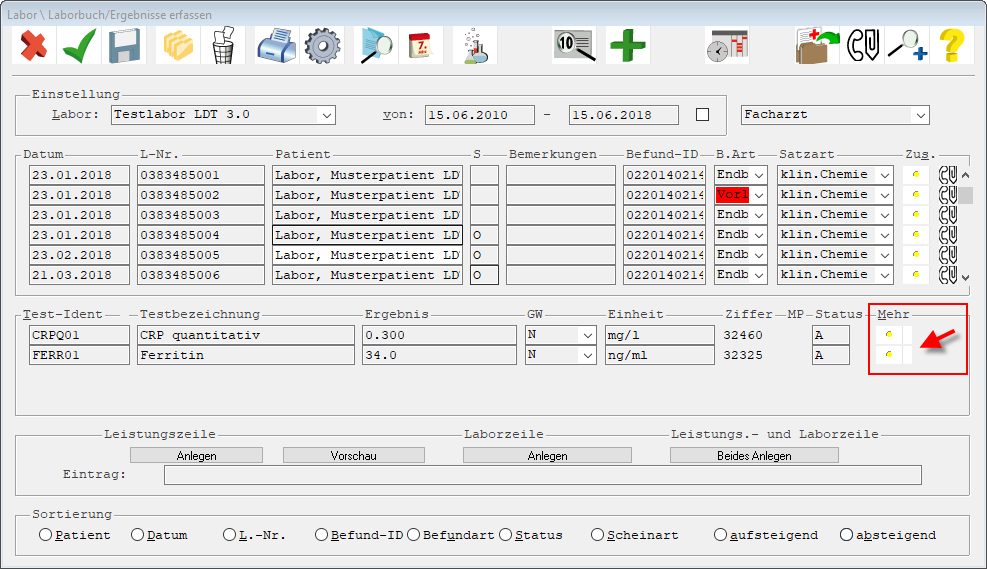This screenshot has width=987, height=569.
Task: Select absteigend sort order
Action: (846, 535)
